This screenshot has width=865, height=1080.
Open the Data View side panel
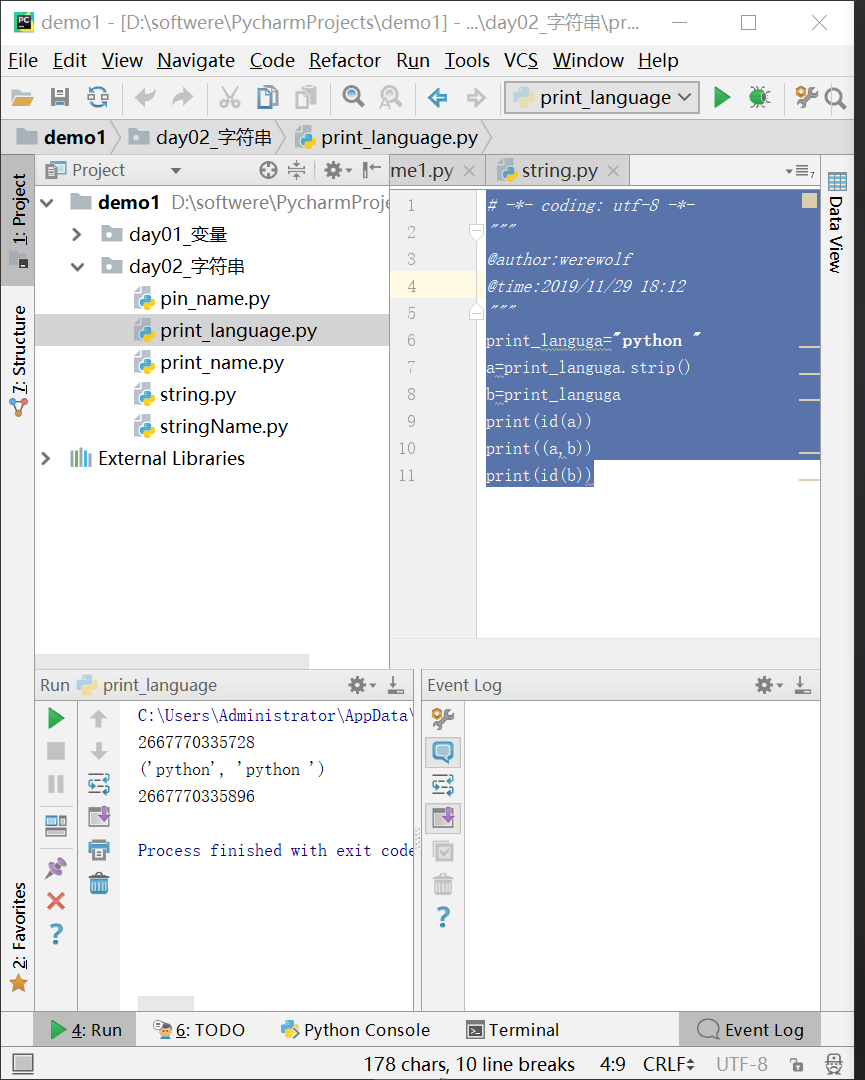coord(836,222)
